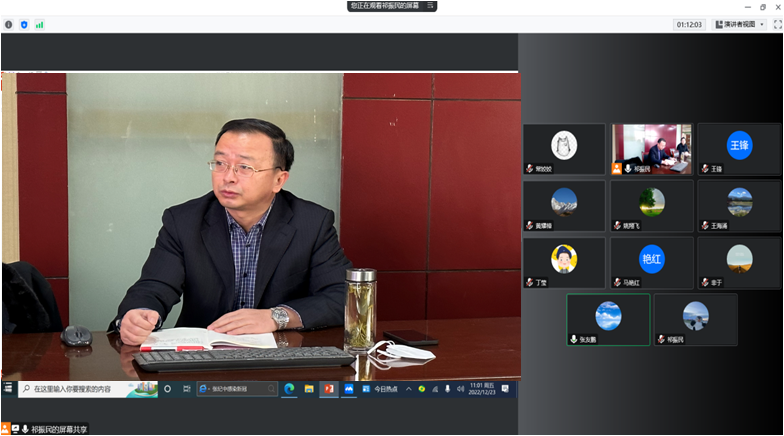Click muted mic on road landscape tile

coord(705,282)
